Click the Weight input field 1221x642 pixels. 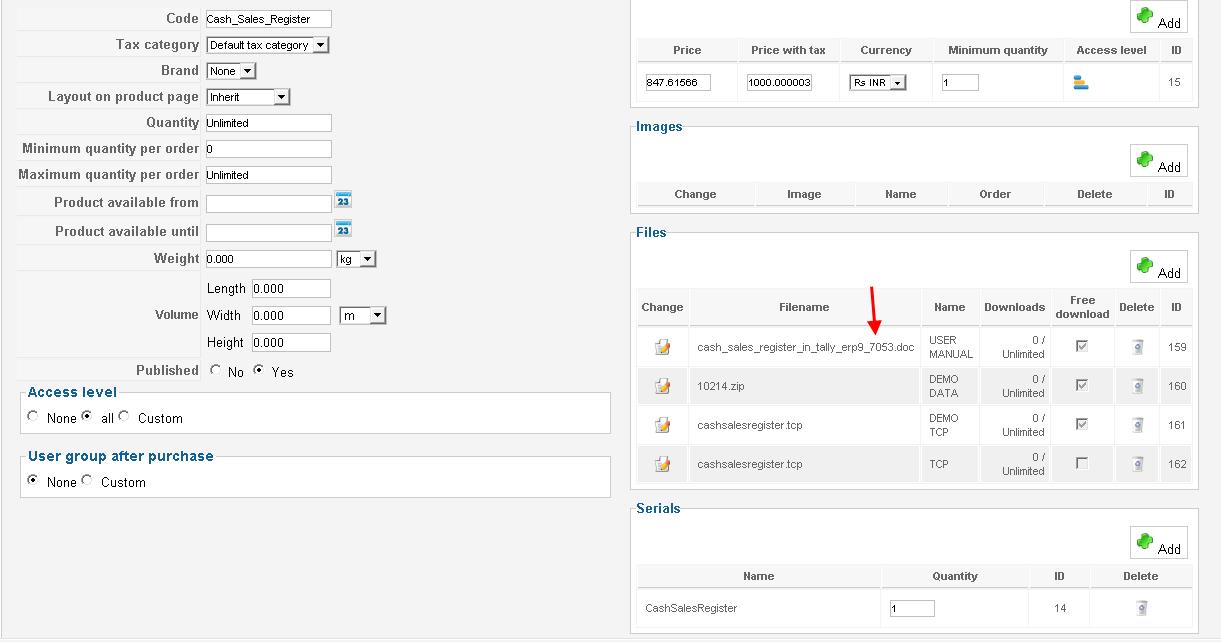click(x=268, y=259)
